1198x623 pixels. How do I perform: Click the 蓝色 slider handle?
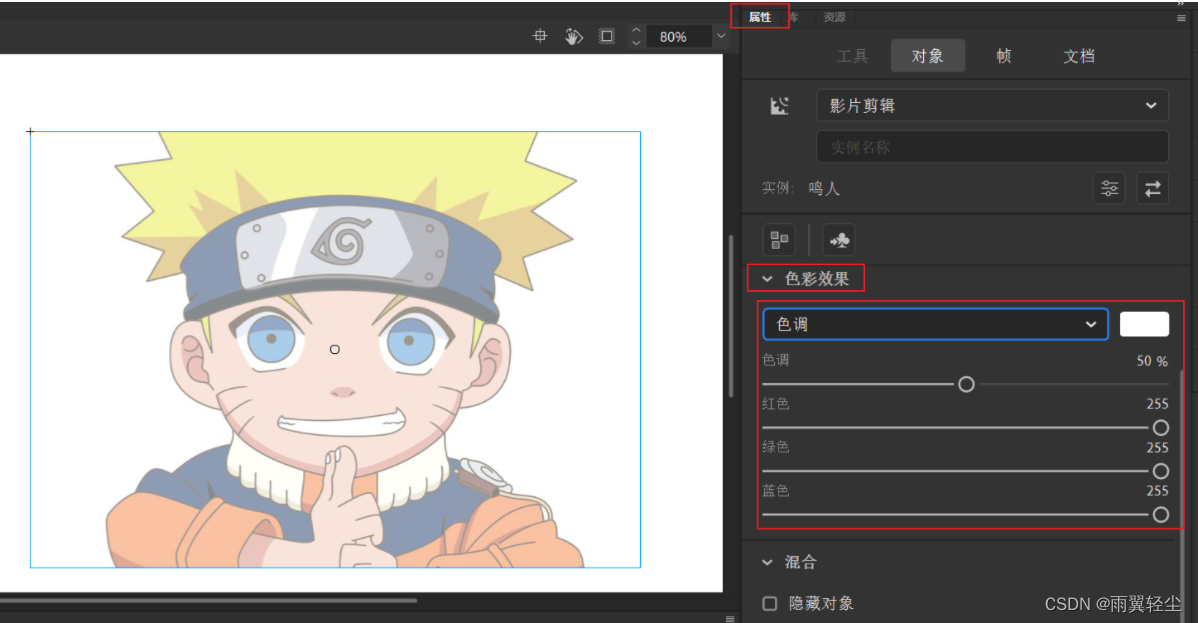[1161, 514]
